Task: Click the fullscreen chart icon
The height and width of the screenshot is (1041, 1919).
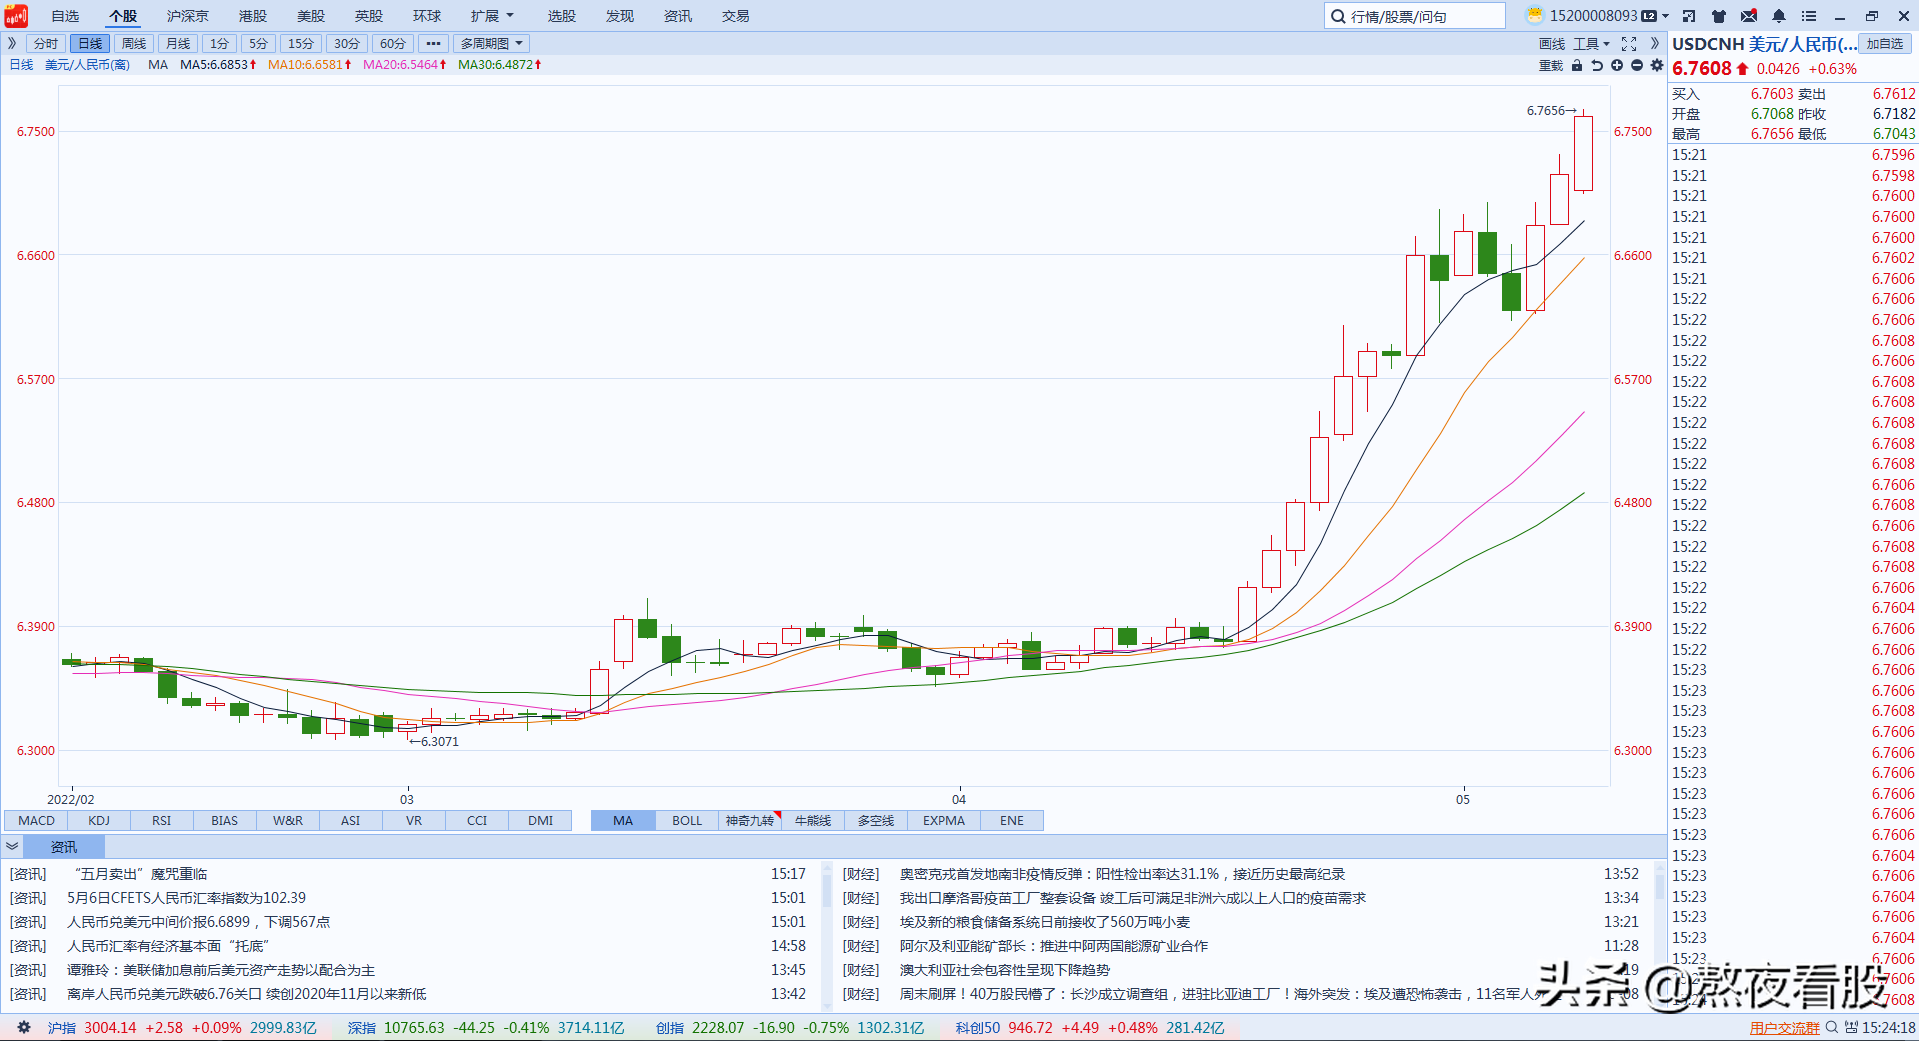Action: click(x=1629, y=44)
